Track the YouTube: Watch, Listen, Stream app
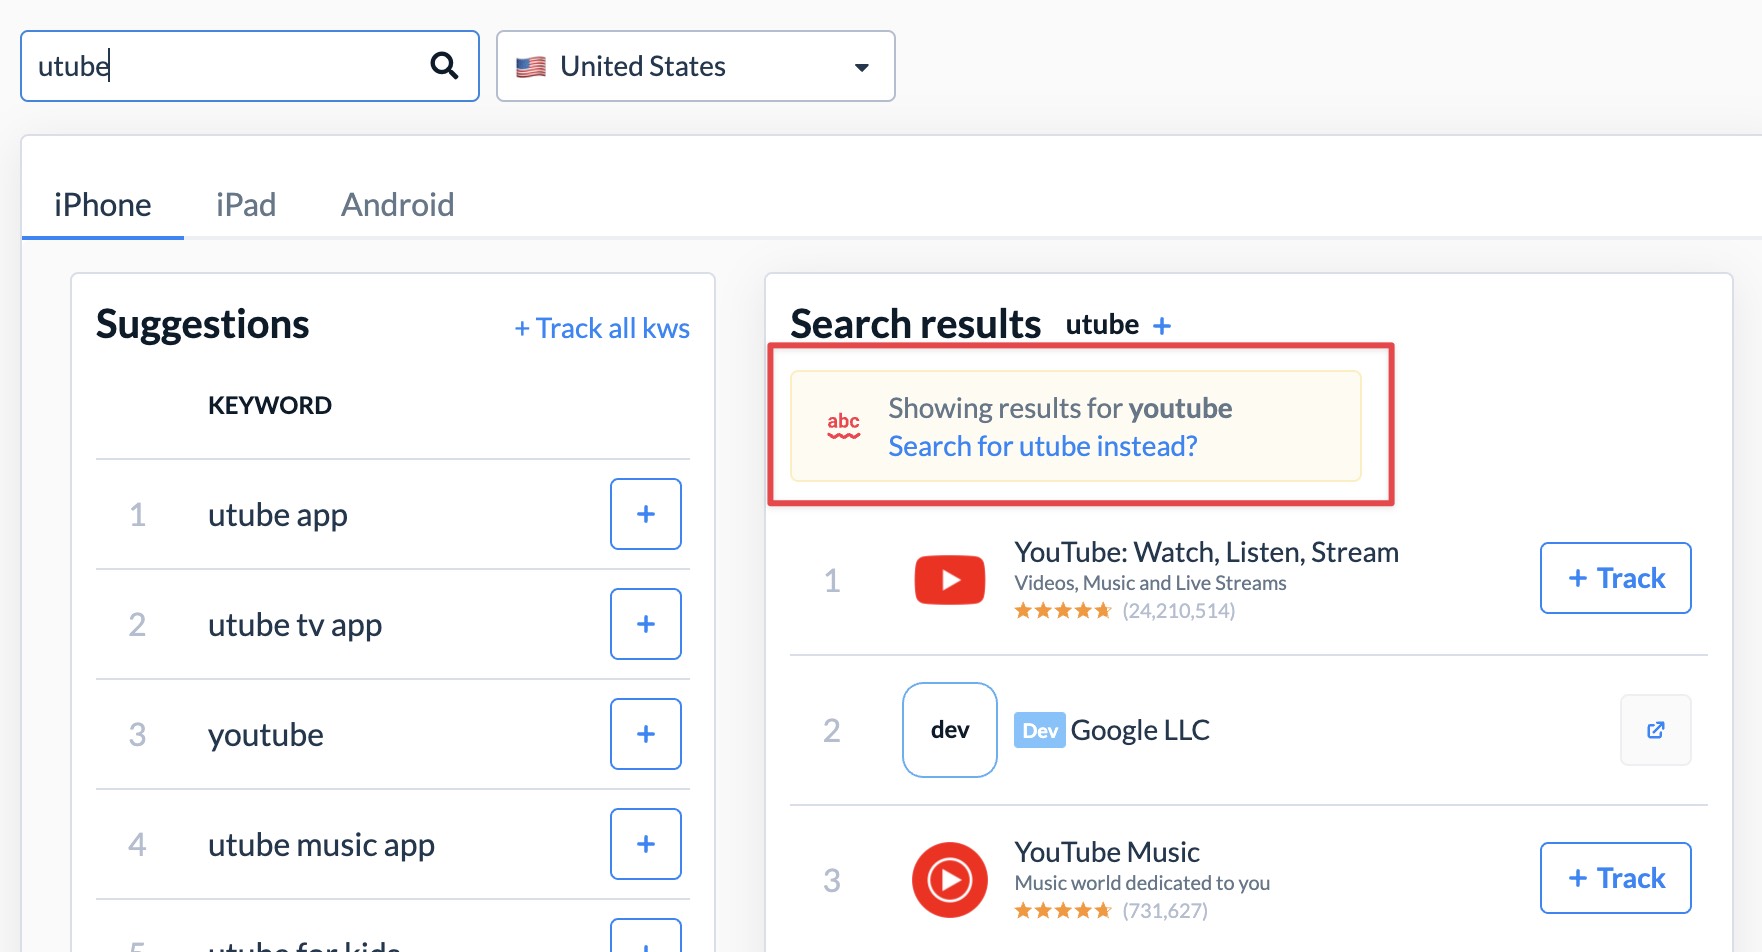1762x952 pixels. coord(1616,578)
